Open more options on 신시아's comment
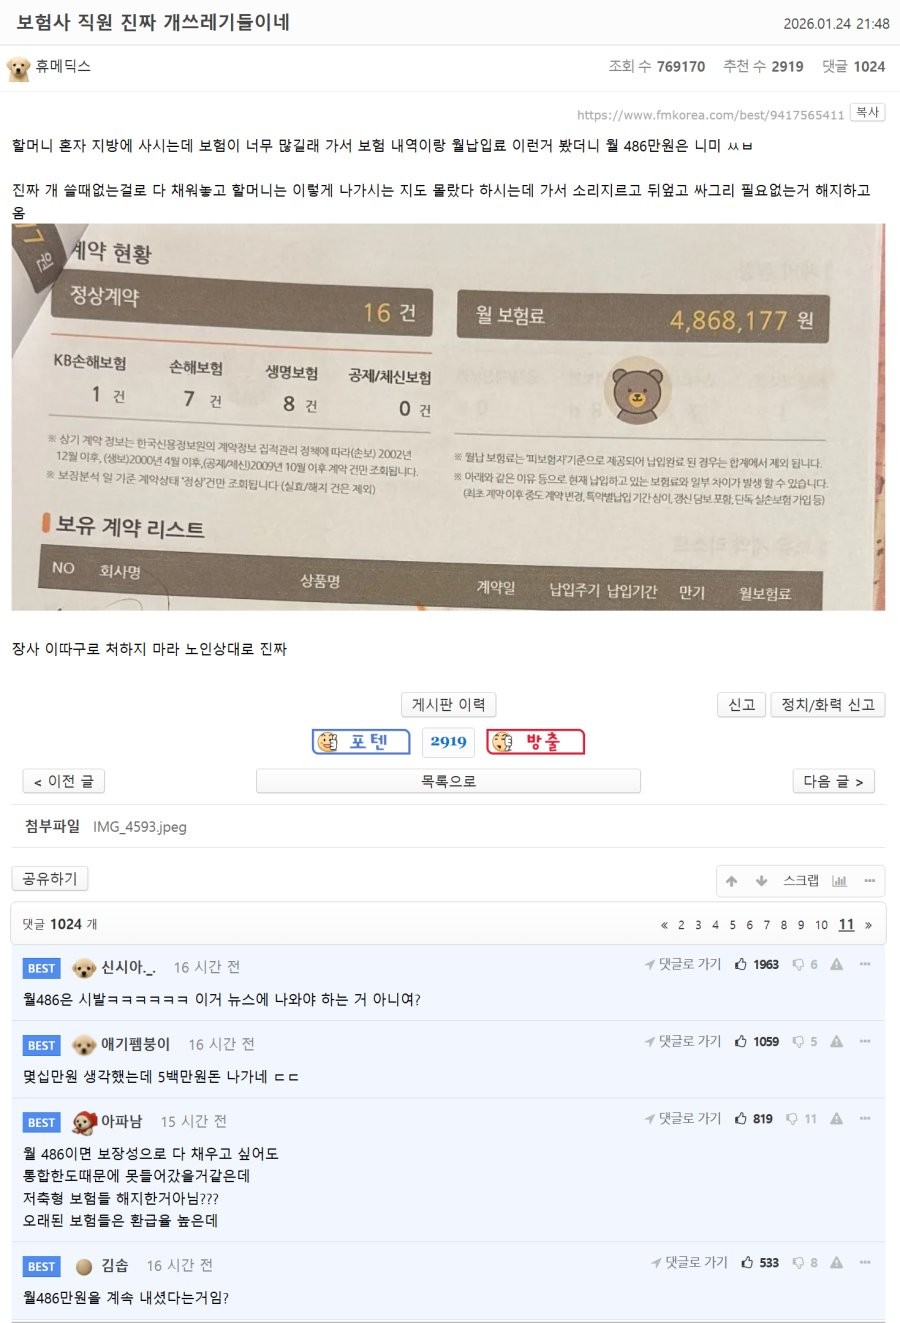The image size is (900, 1323). pyautogui.click(x=865, y=964)
